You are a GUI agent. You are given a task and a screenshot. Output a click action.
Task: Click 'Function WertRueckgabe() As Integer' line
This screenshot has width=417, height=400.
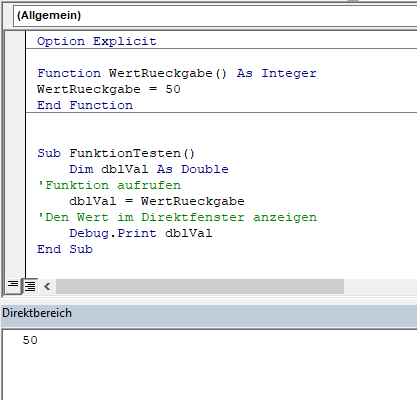pyautogui.click(x=177, y=73)
